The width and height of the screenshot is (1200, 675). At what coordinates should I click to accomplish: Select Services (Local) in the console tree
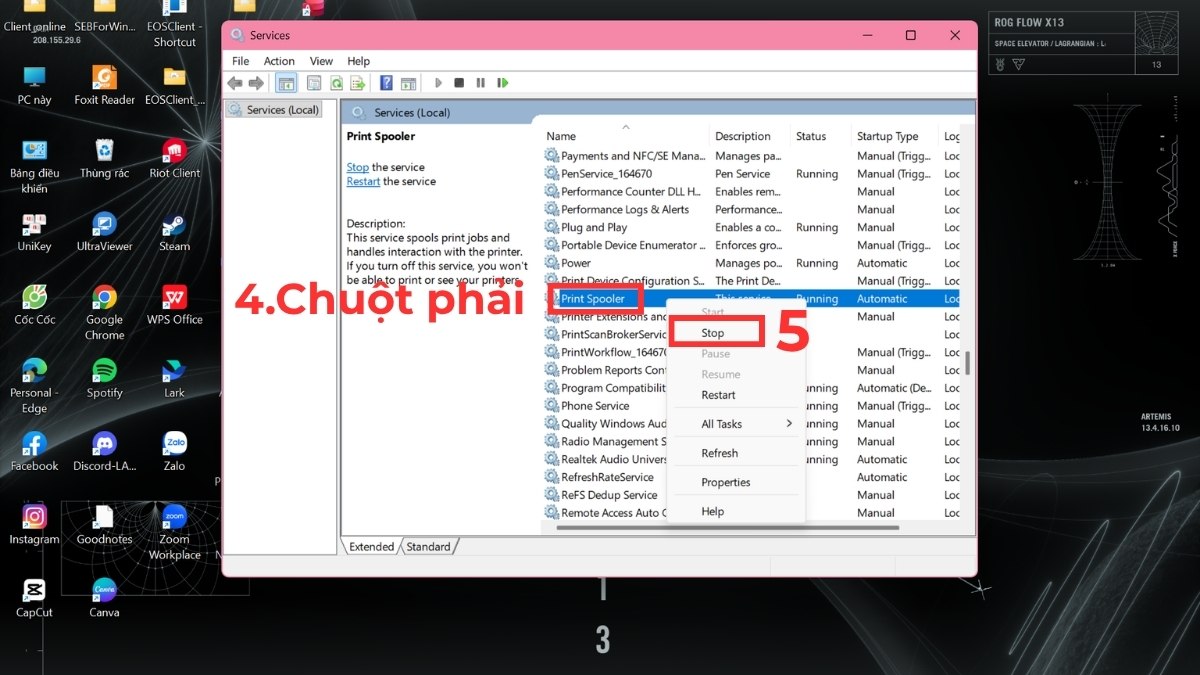274,110
